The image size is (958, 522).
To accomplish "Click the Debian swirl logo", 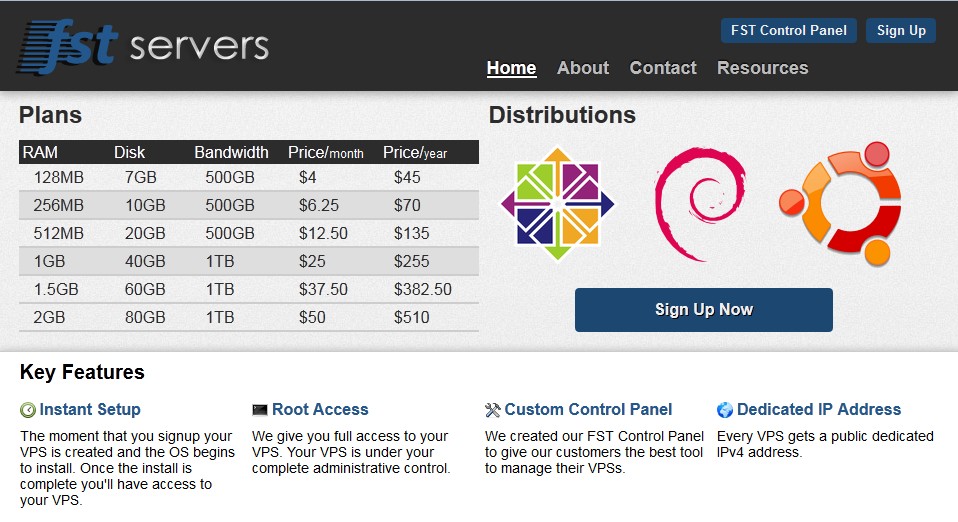I will click(x=700, y=204).
